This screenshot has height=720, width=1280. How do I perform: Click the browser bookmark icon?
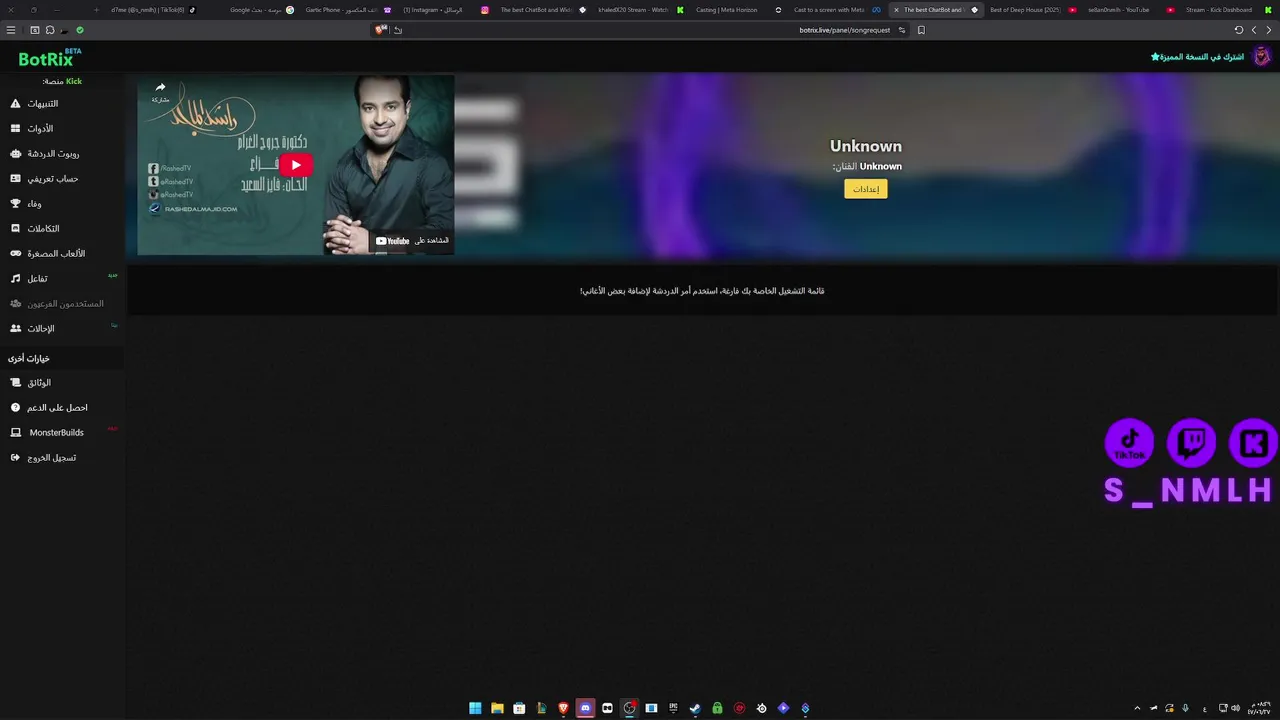921,30
